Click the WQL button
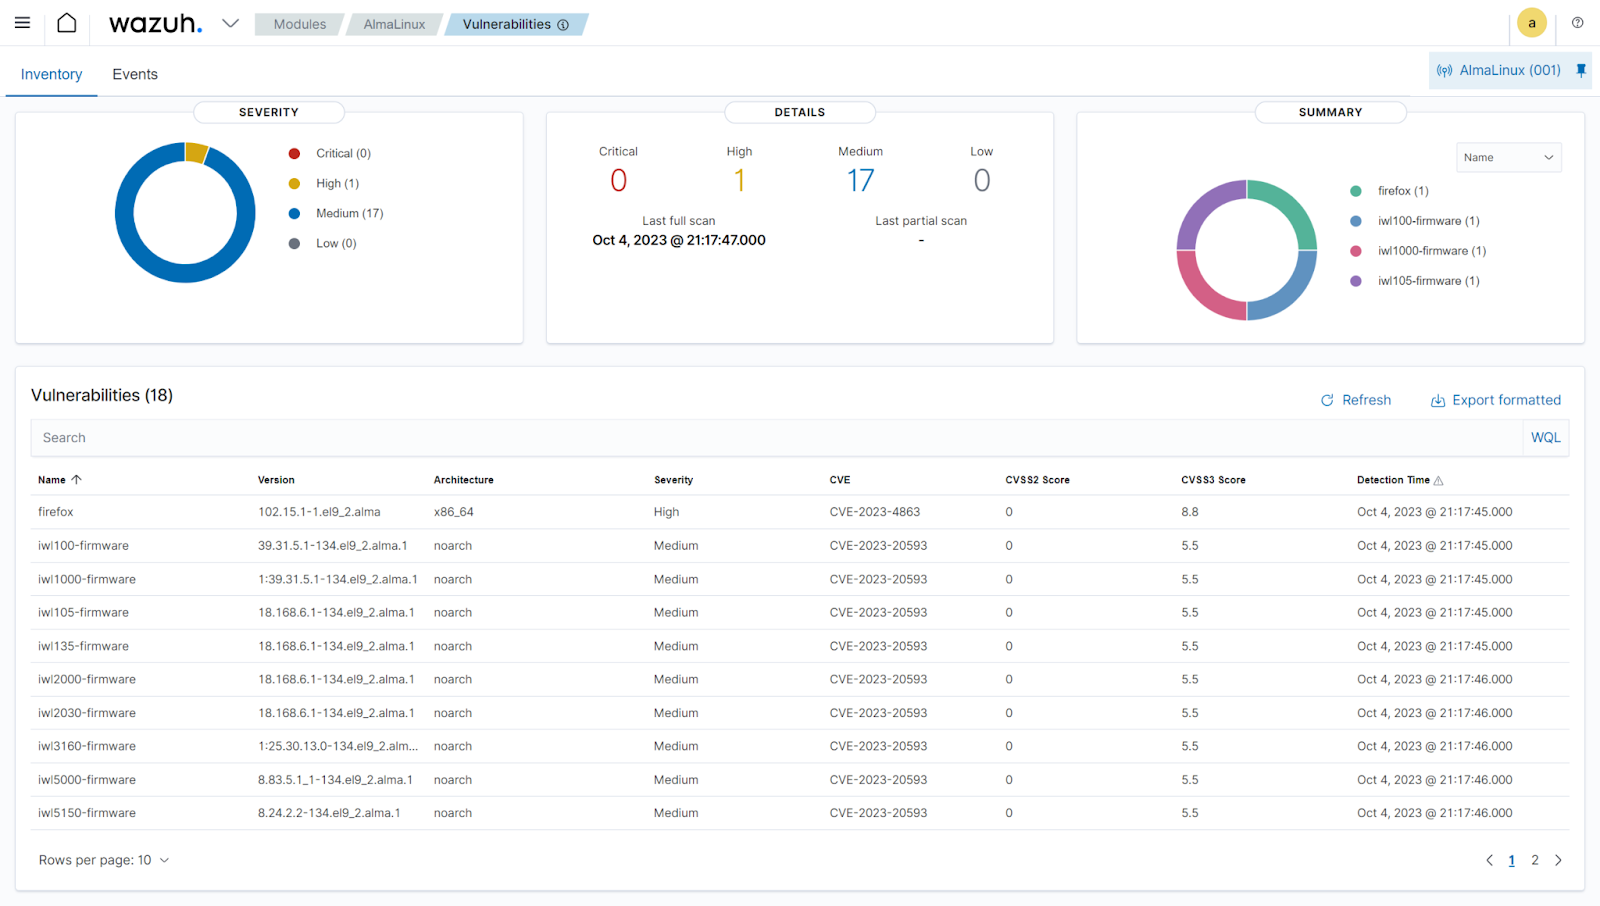This screenshot has height=906, width=1600. [1545, 438]
